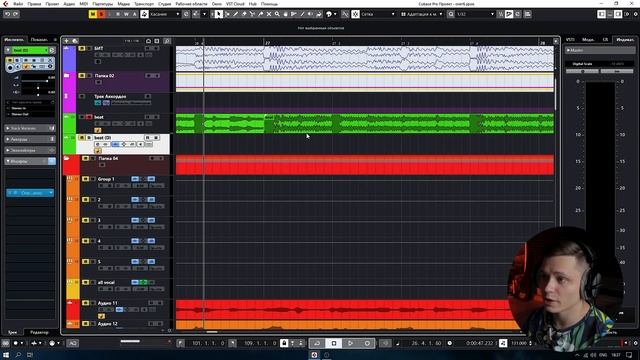Select the Draw pencil tool
Image resolution: width=640 pixels, height=360 pixels.
pos(236,14)
